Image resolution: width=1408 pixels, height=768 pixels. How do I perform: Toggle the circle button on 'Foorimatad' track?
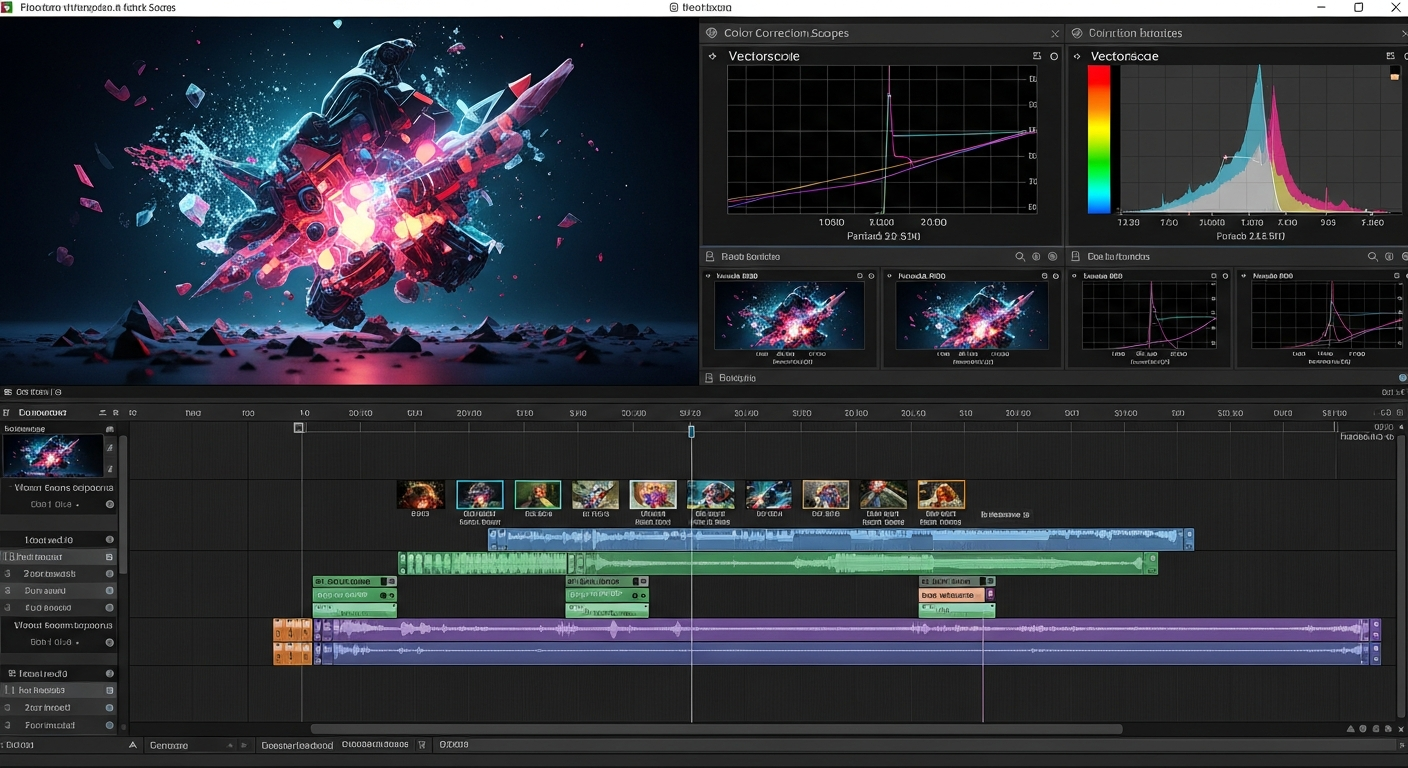coord(110,725)
